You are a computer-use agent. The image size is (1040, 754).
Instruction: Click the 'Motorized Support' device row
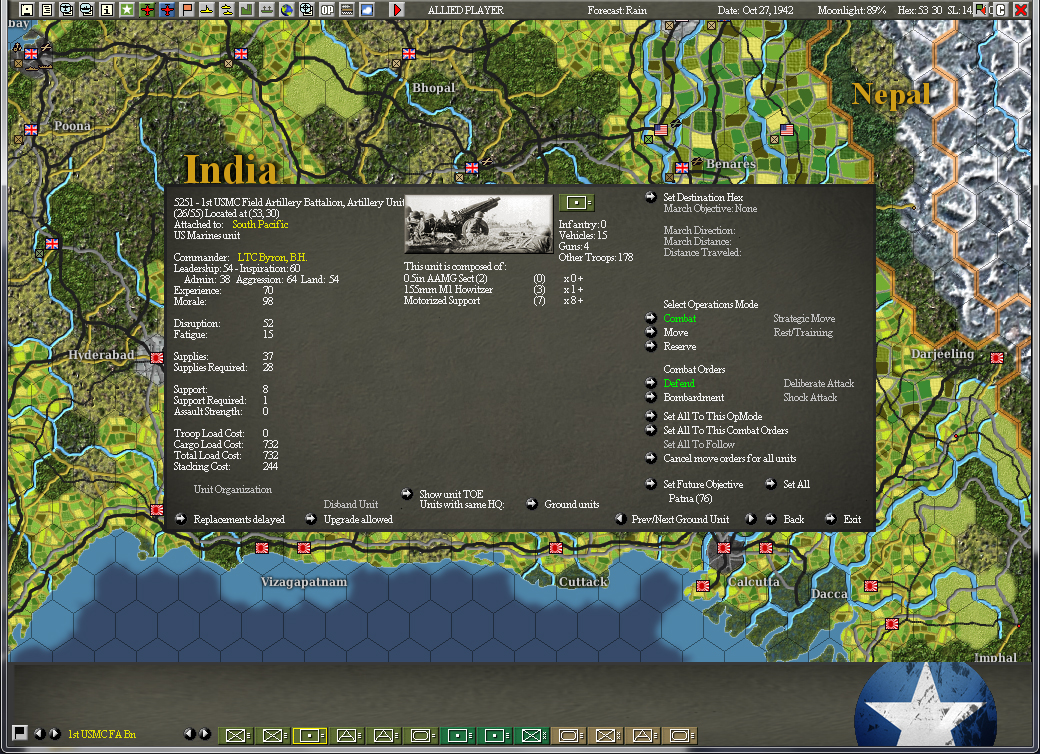[x=493, y=300]
